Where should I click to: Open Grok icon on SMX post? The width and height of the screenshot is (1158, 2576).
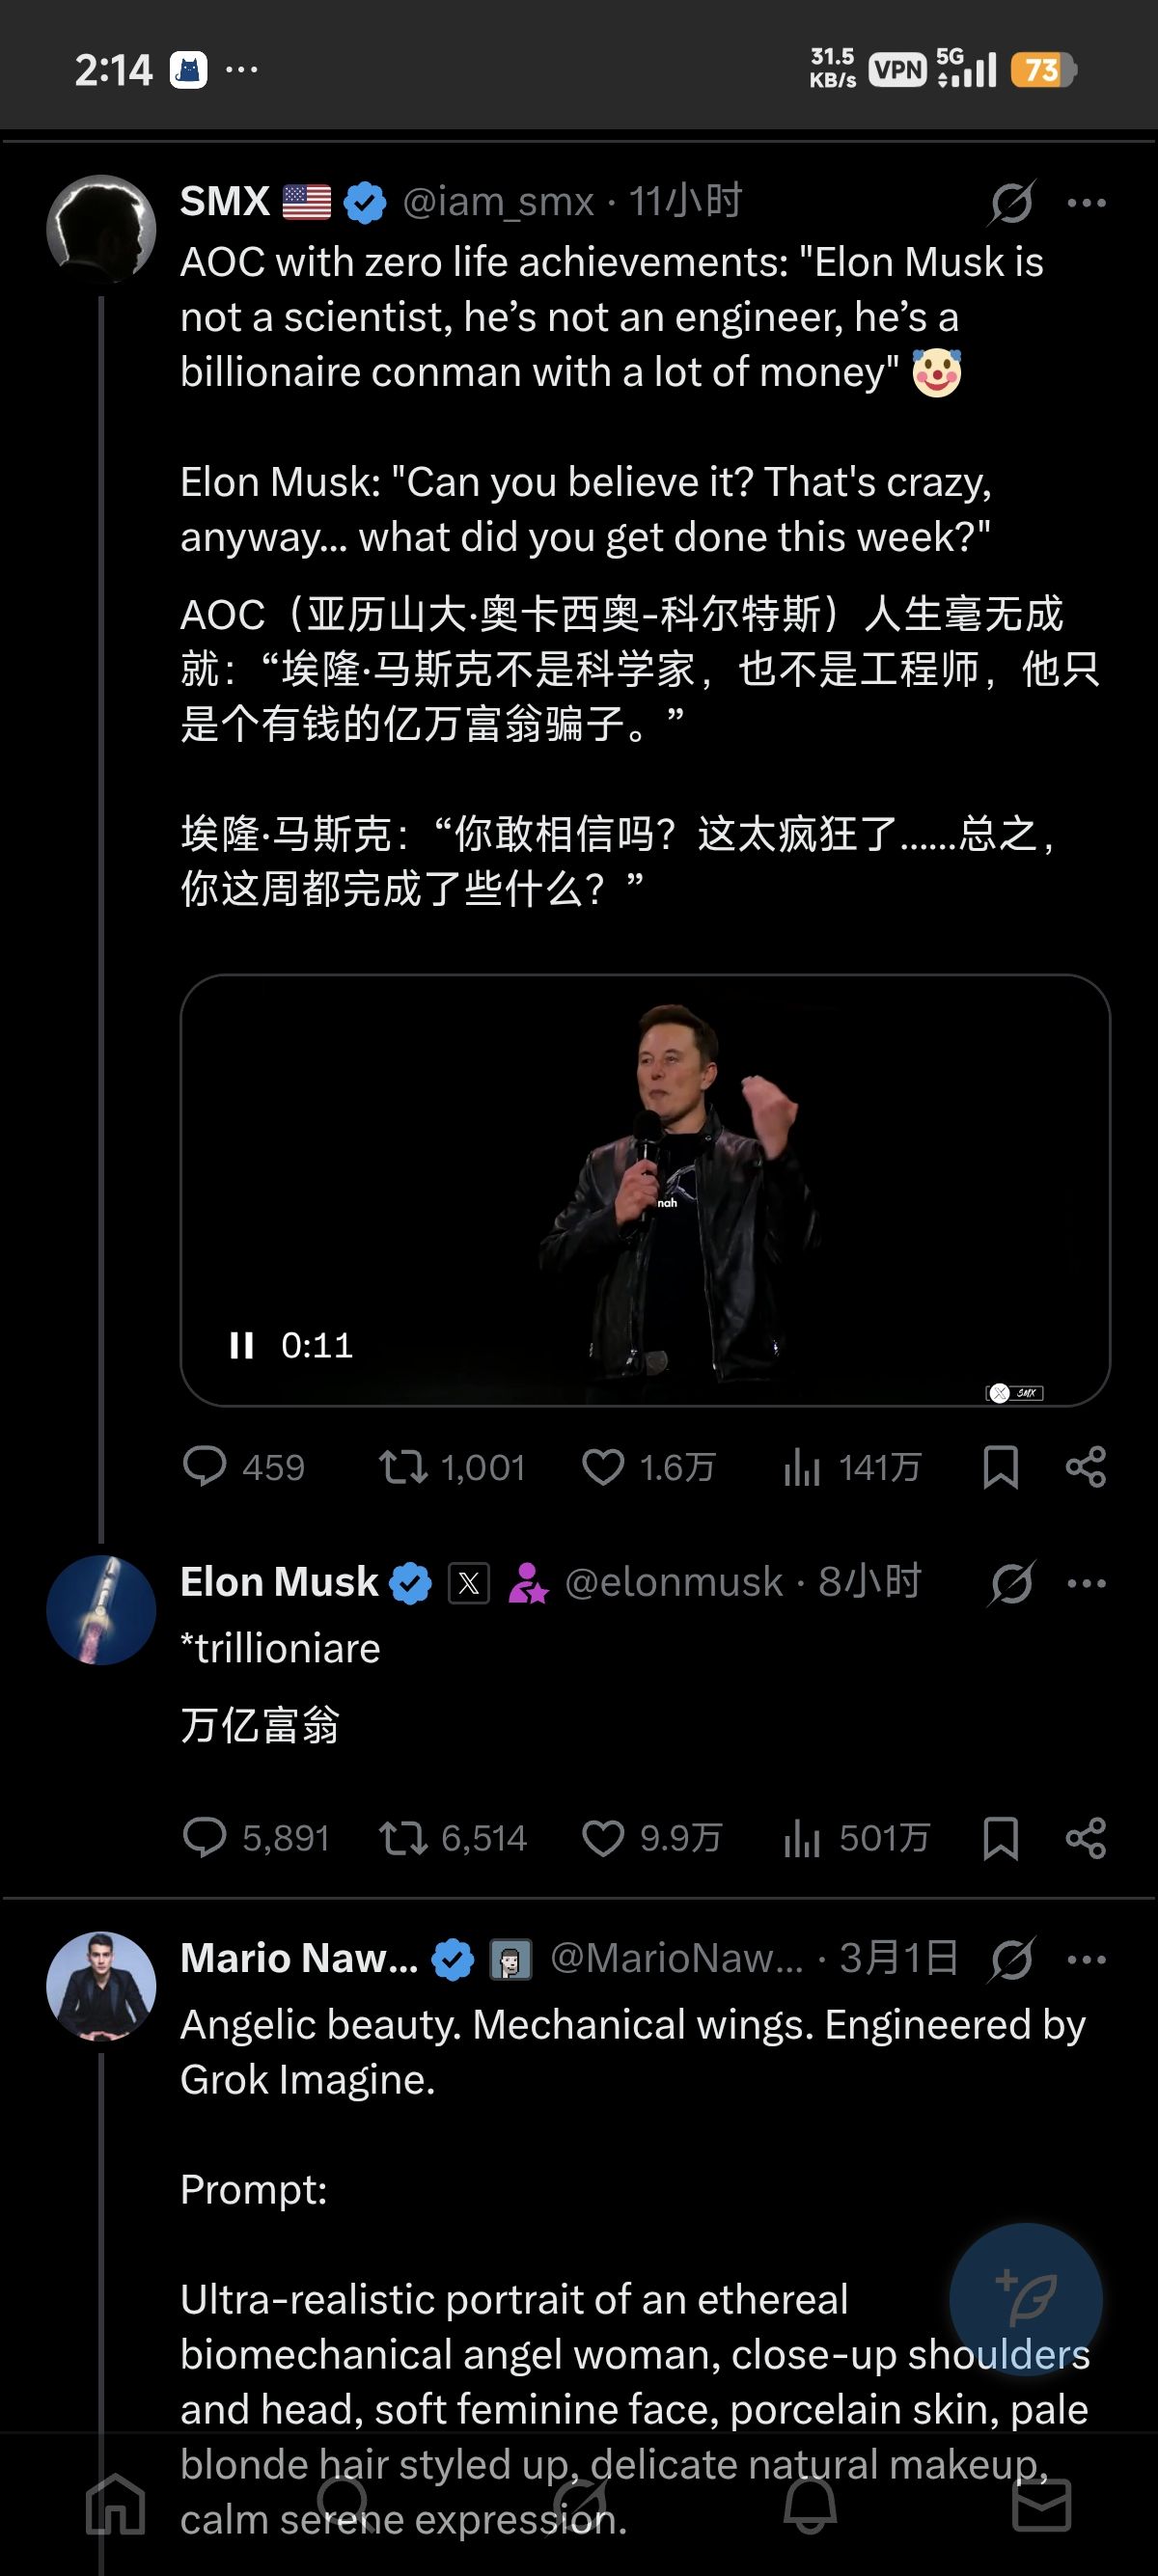pos(1011,203)
